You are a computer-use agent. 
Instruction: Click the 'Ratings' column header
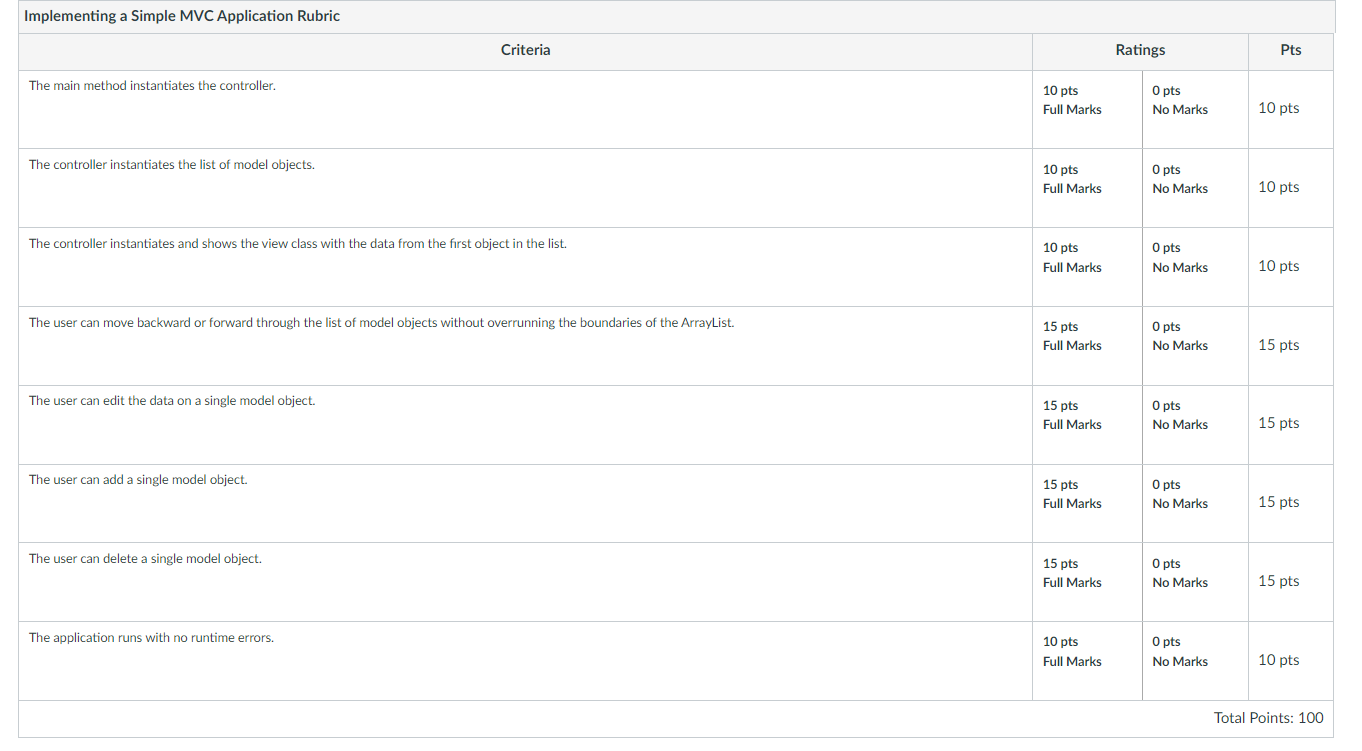1140,50
